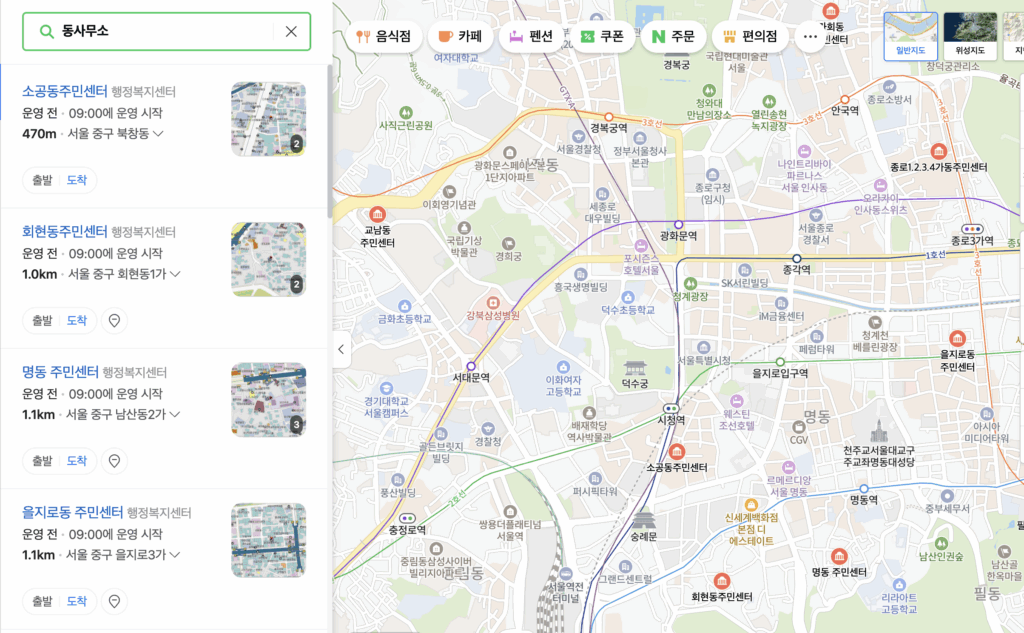This screenshot has height=633, width=1024.
Task: Click location pin icon for 회현동주민센터
Action: click(114, 321)
